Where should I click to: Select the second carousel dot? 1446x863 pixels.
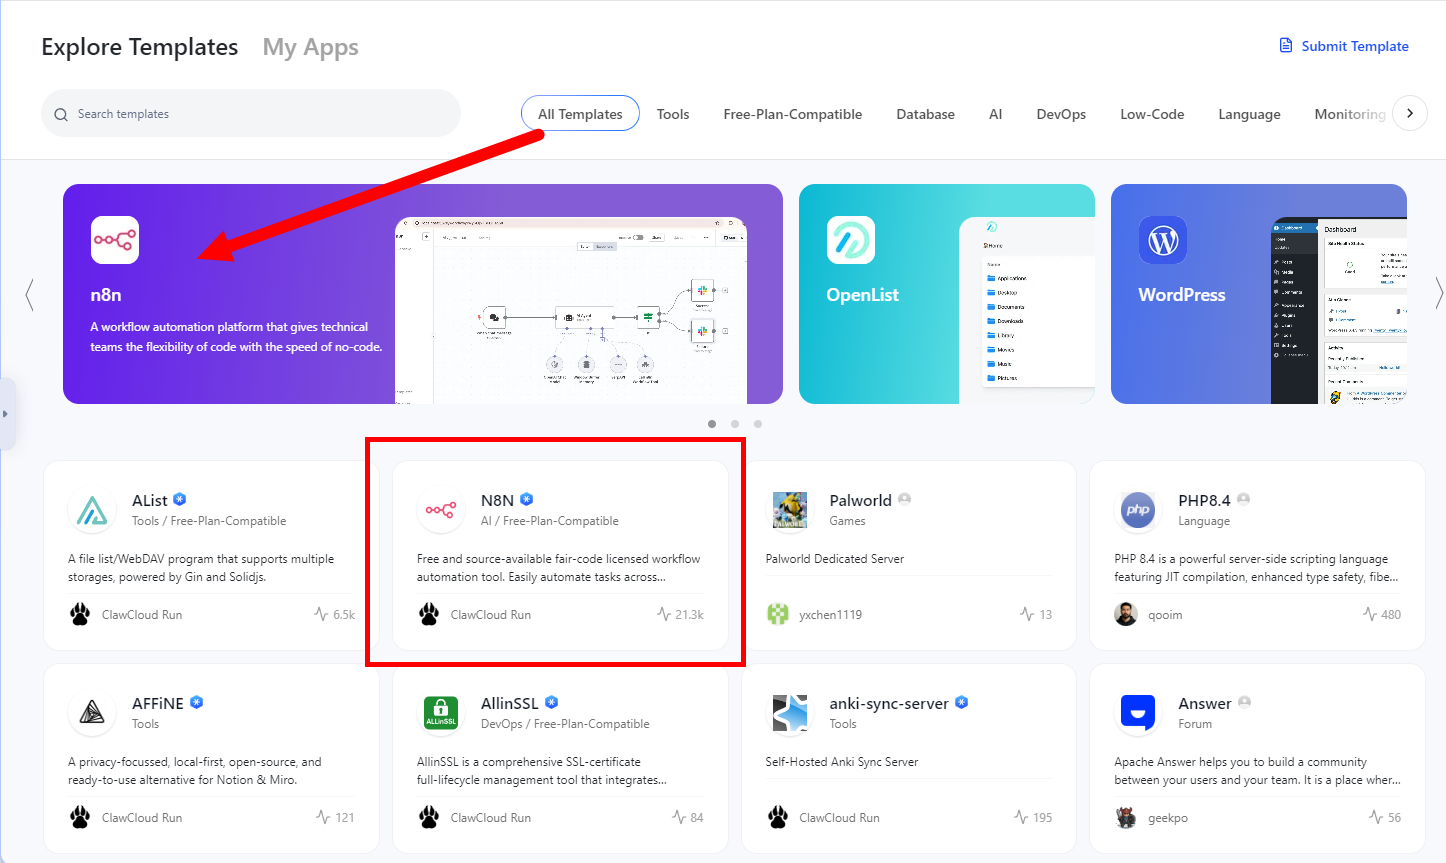(x=735, y=424)
